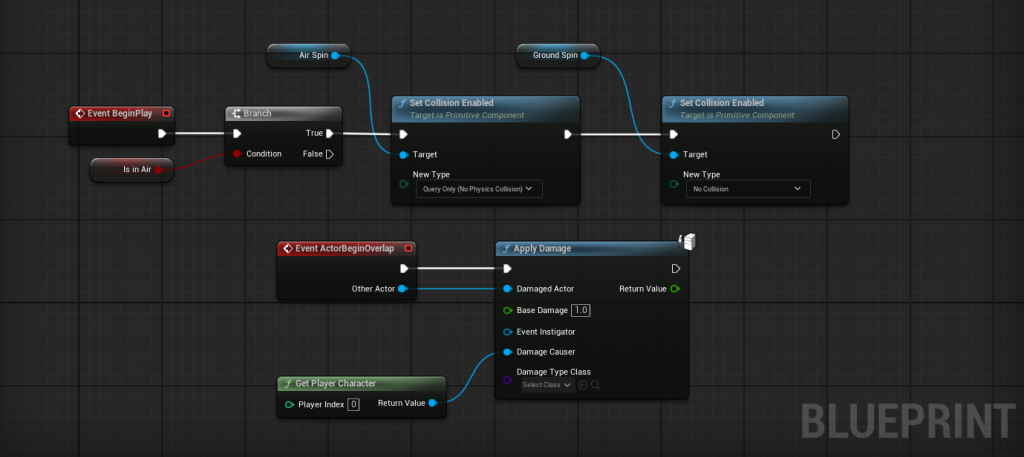Click the Base Damage value field

[x=581, y=310]
